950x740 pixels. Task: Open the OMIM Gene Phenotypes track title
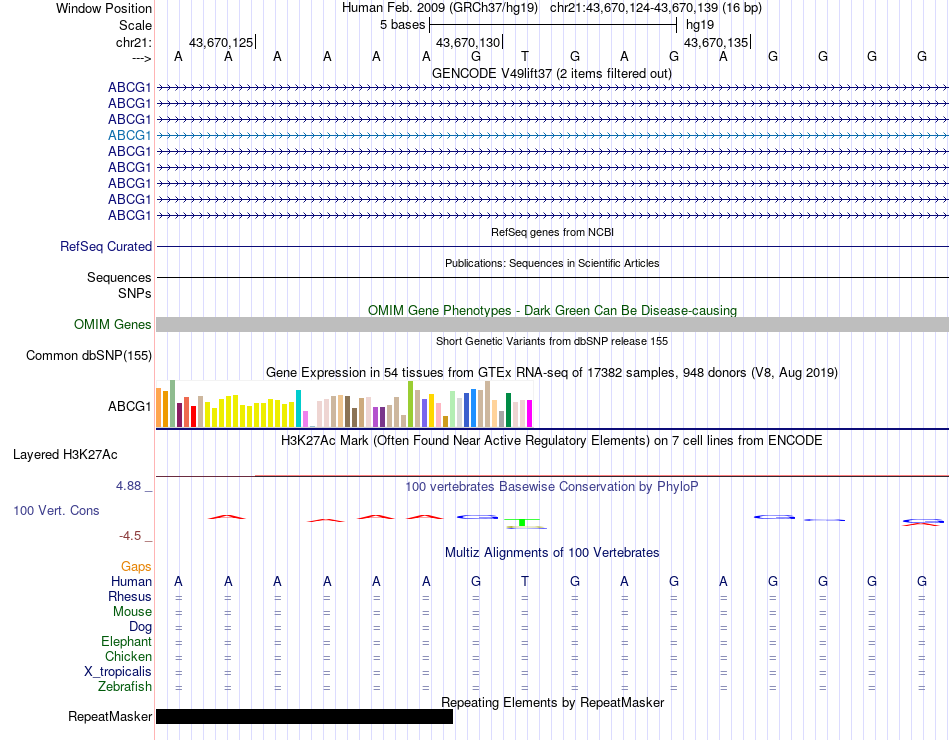(552, 310)
